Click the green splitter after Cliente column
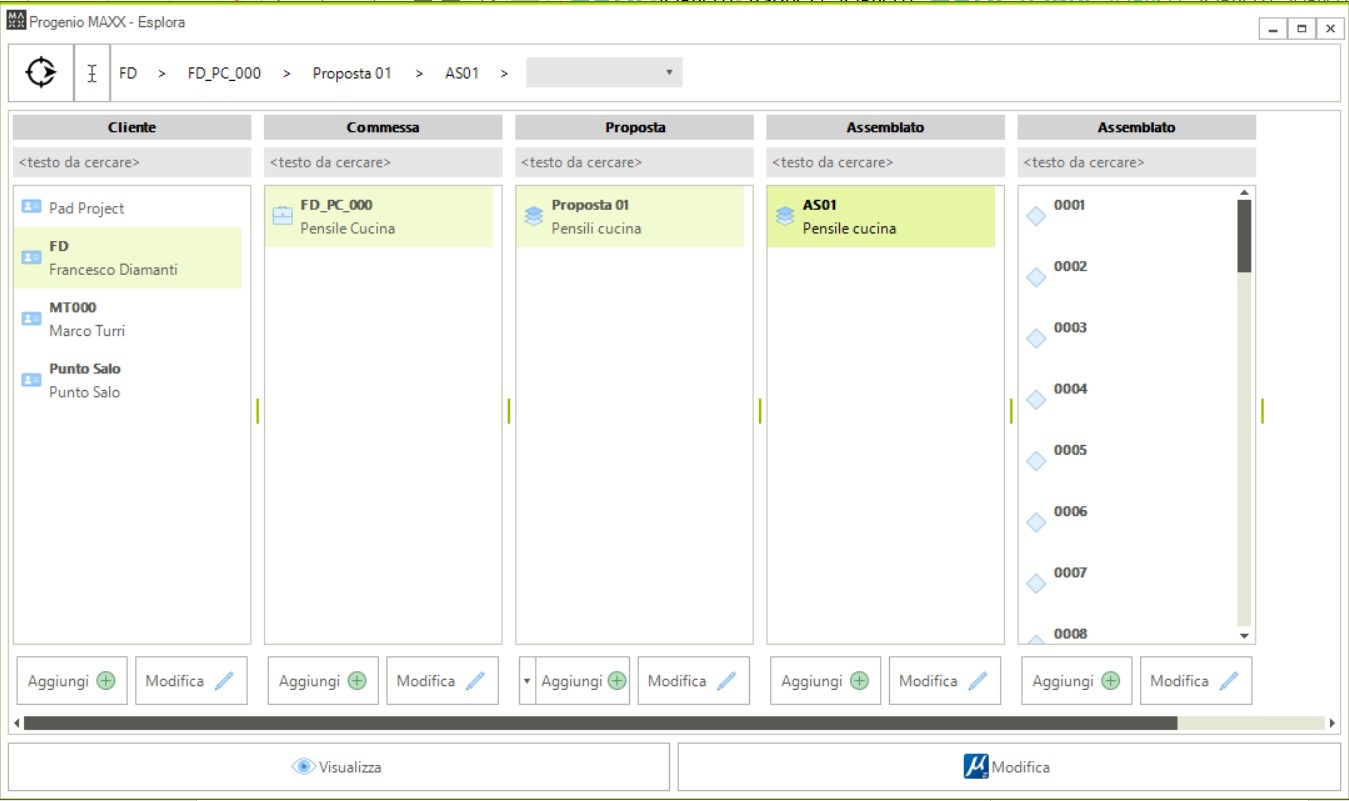Image resolution: width=1349 pixels, height=801 pixels. click(257, 411)
